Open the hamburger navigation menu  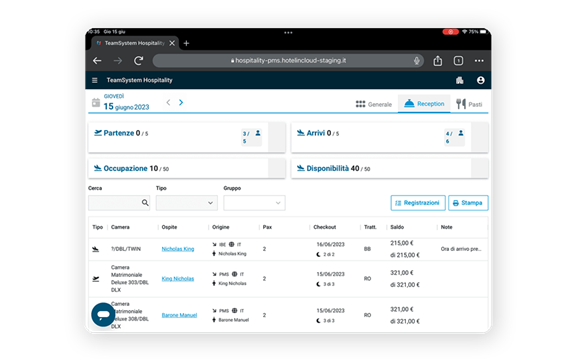(95, 80)
